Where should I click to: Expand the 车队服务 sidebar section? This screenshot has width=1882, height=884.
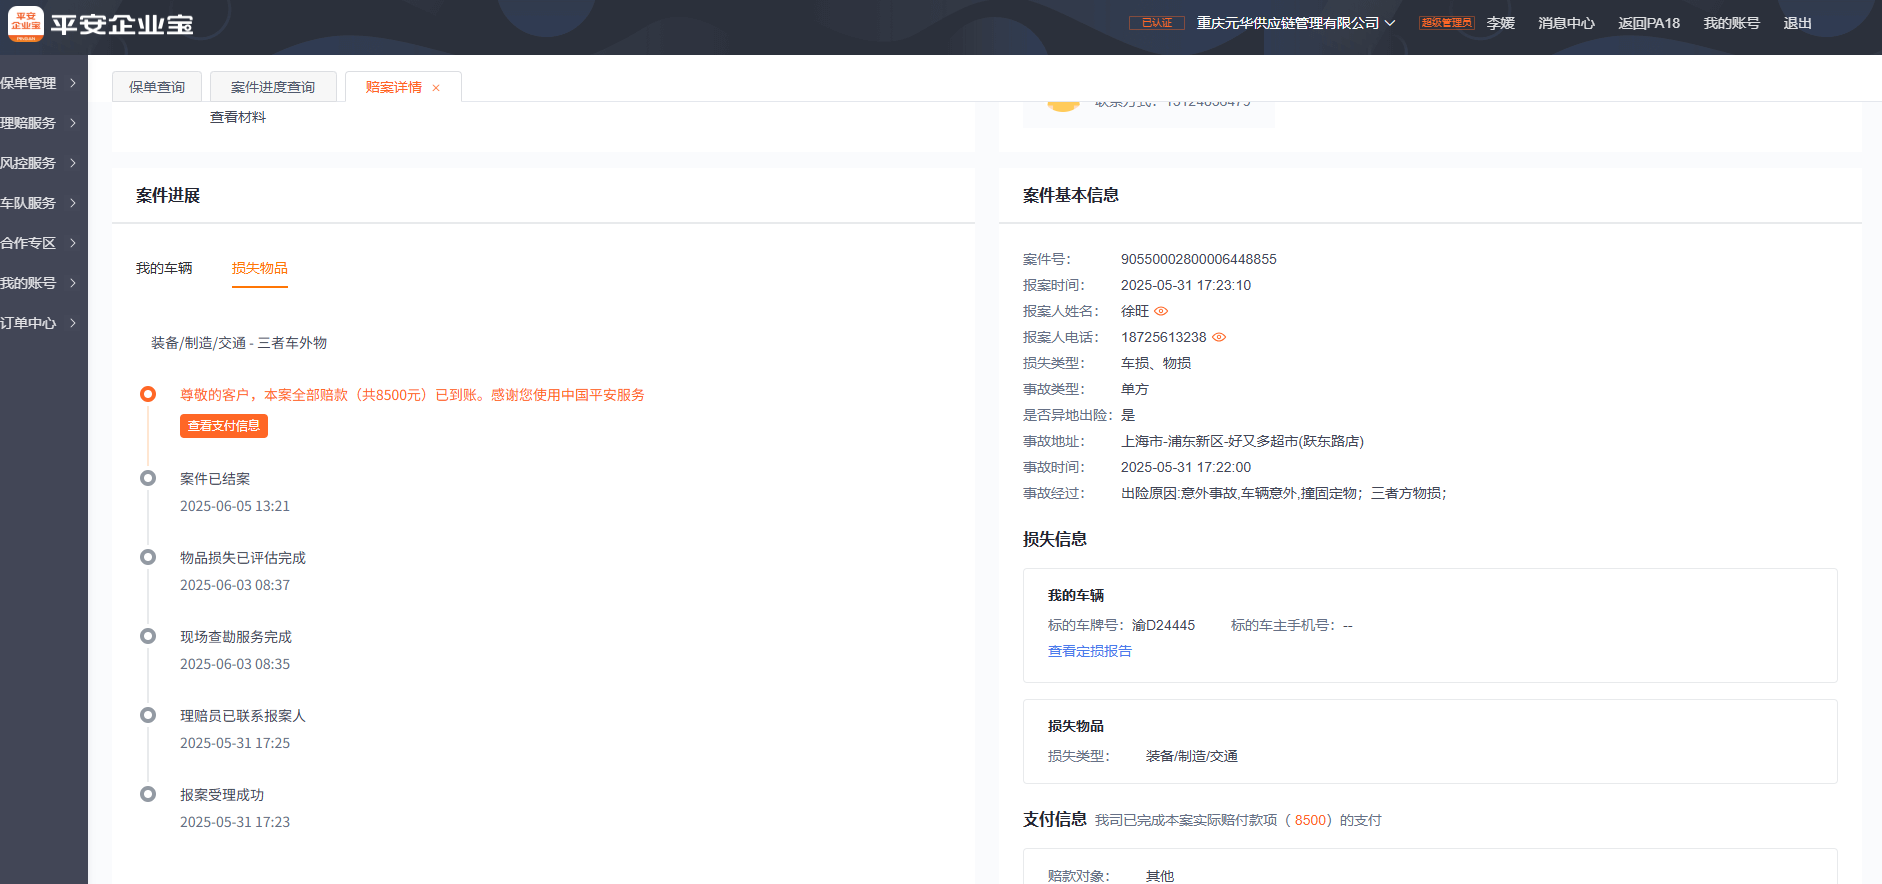pyautogui.click(x=40, y=203)
